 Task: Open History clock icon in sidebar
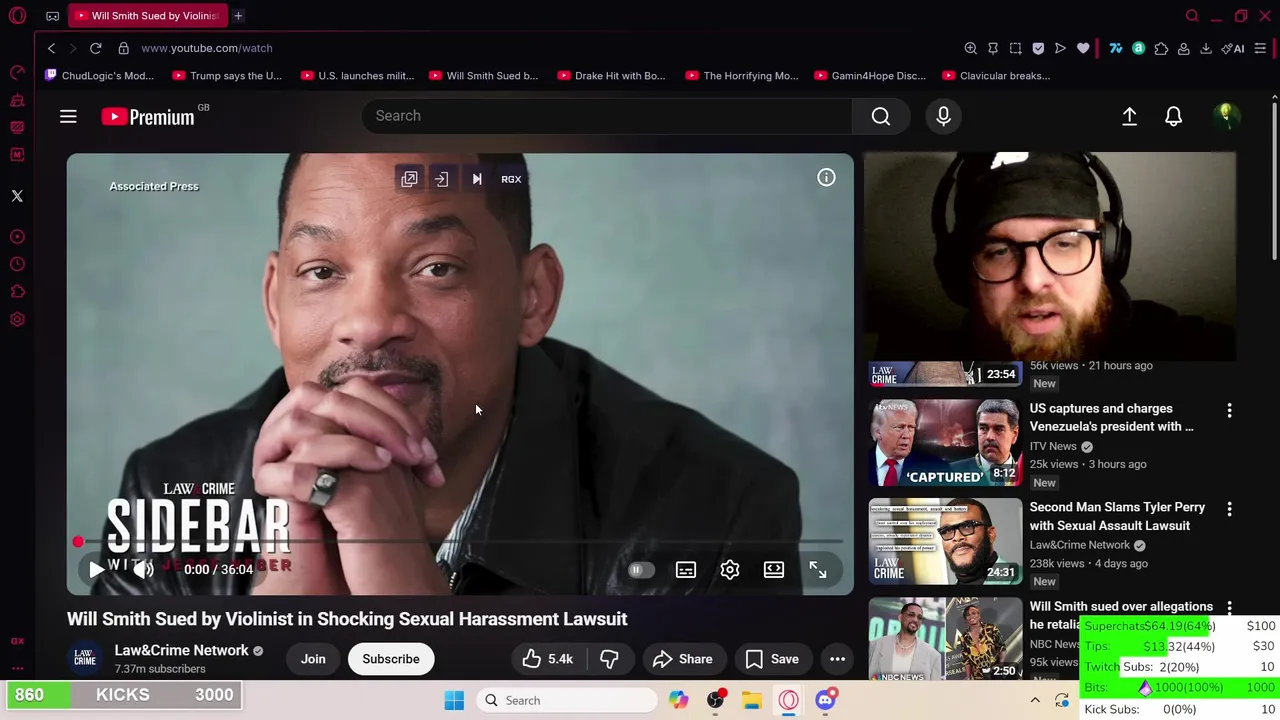tap(17, 264)
